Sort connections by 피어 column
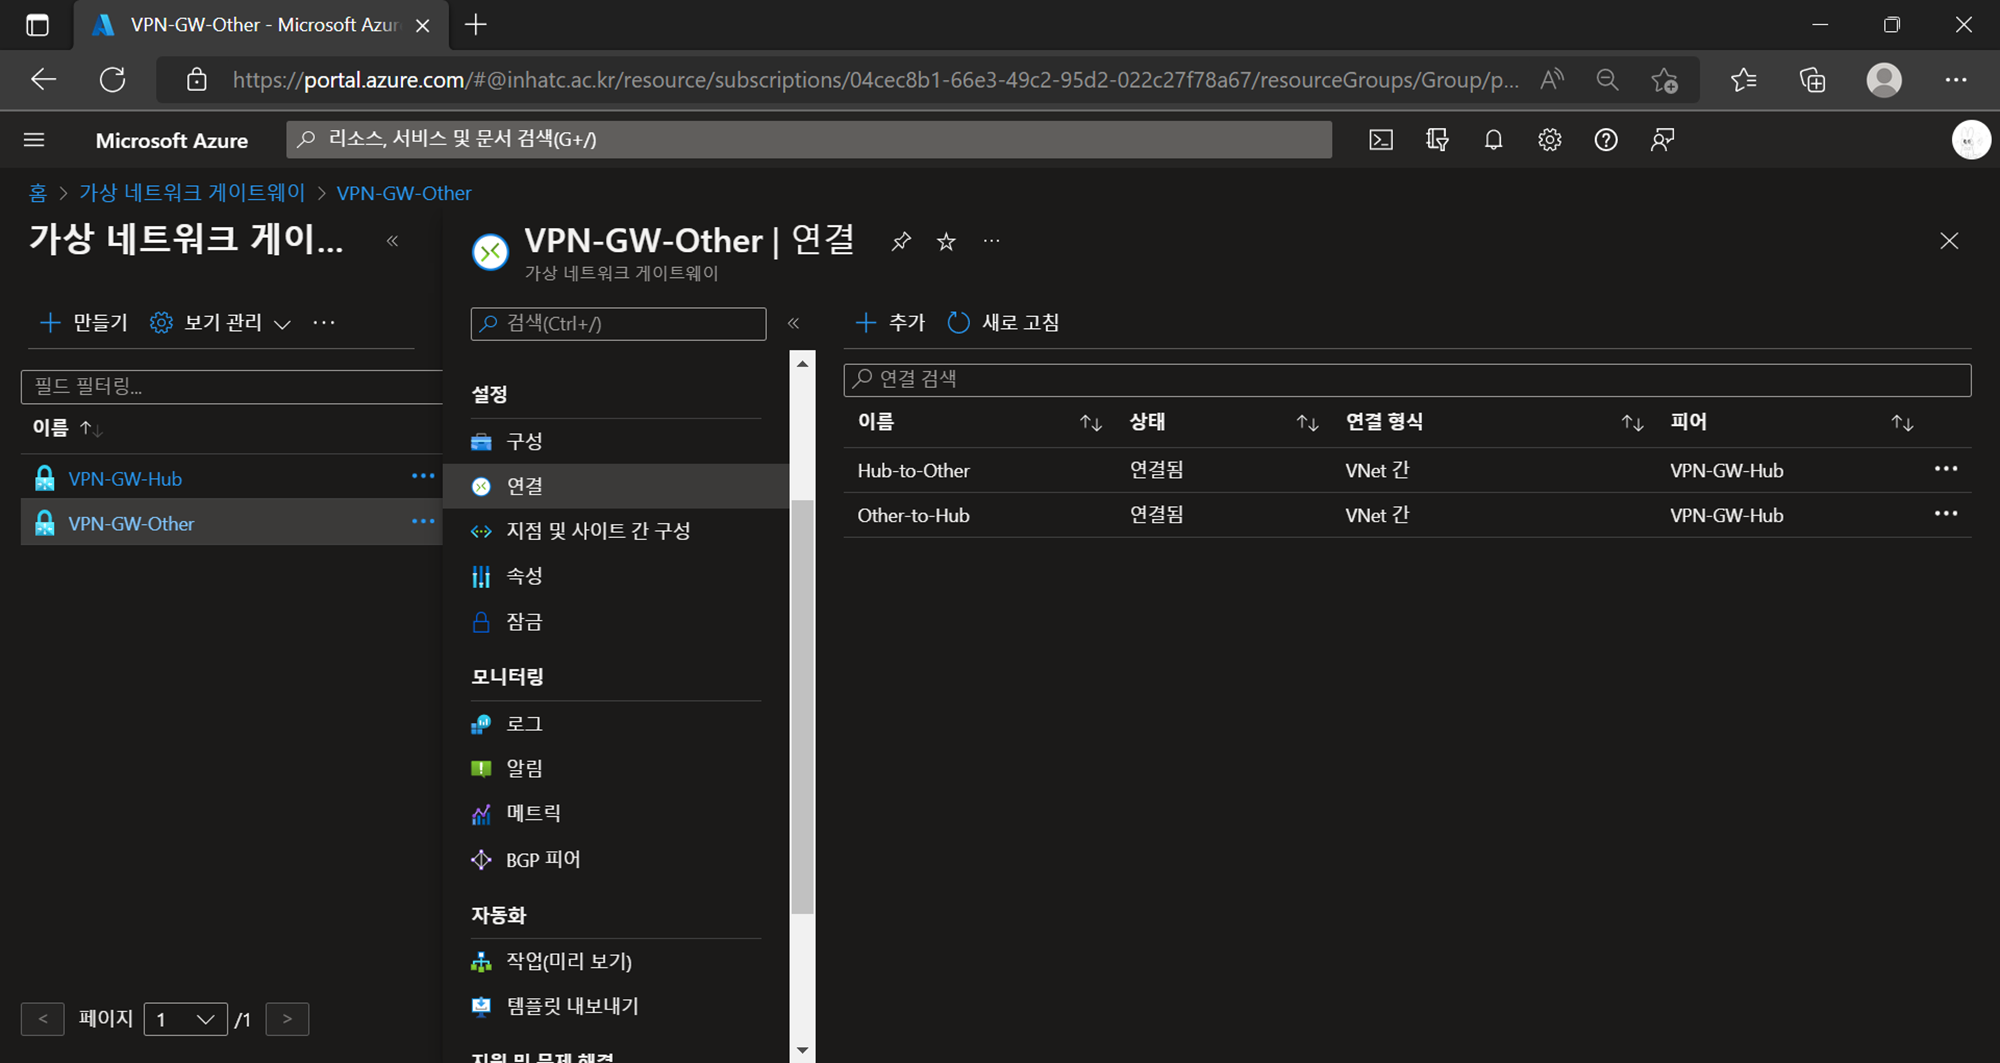The height and width of the screenshot is (1063, 2000). [1902, 423]
